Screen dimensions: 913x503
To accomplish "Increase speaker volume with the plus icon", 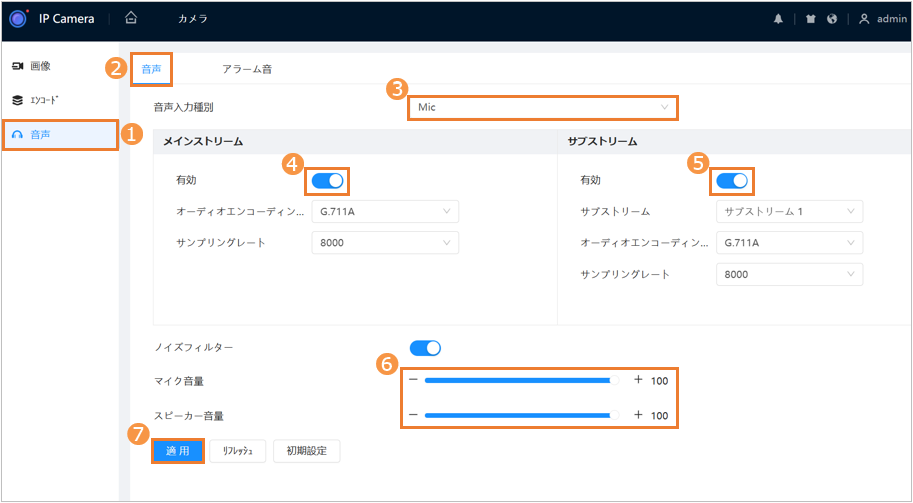I will (x=638, y=415).
